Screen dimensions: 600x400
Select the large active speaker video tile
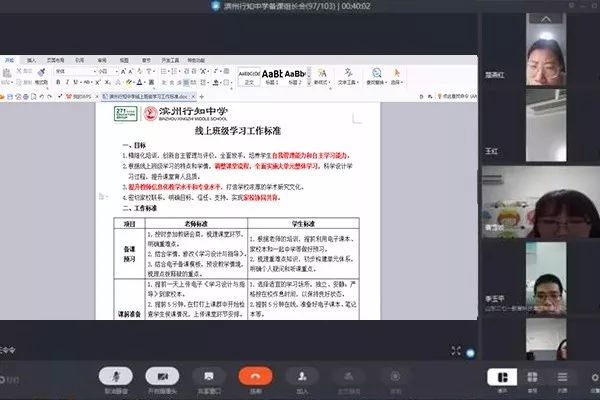[x=541, y=202]
